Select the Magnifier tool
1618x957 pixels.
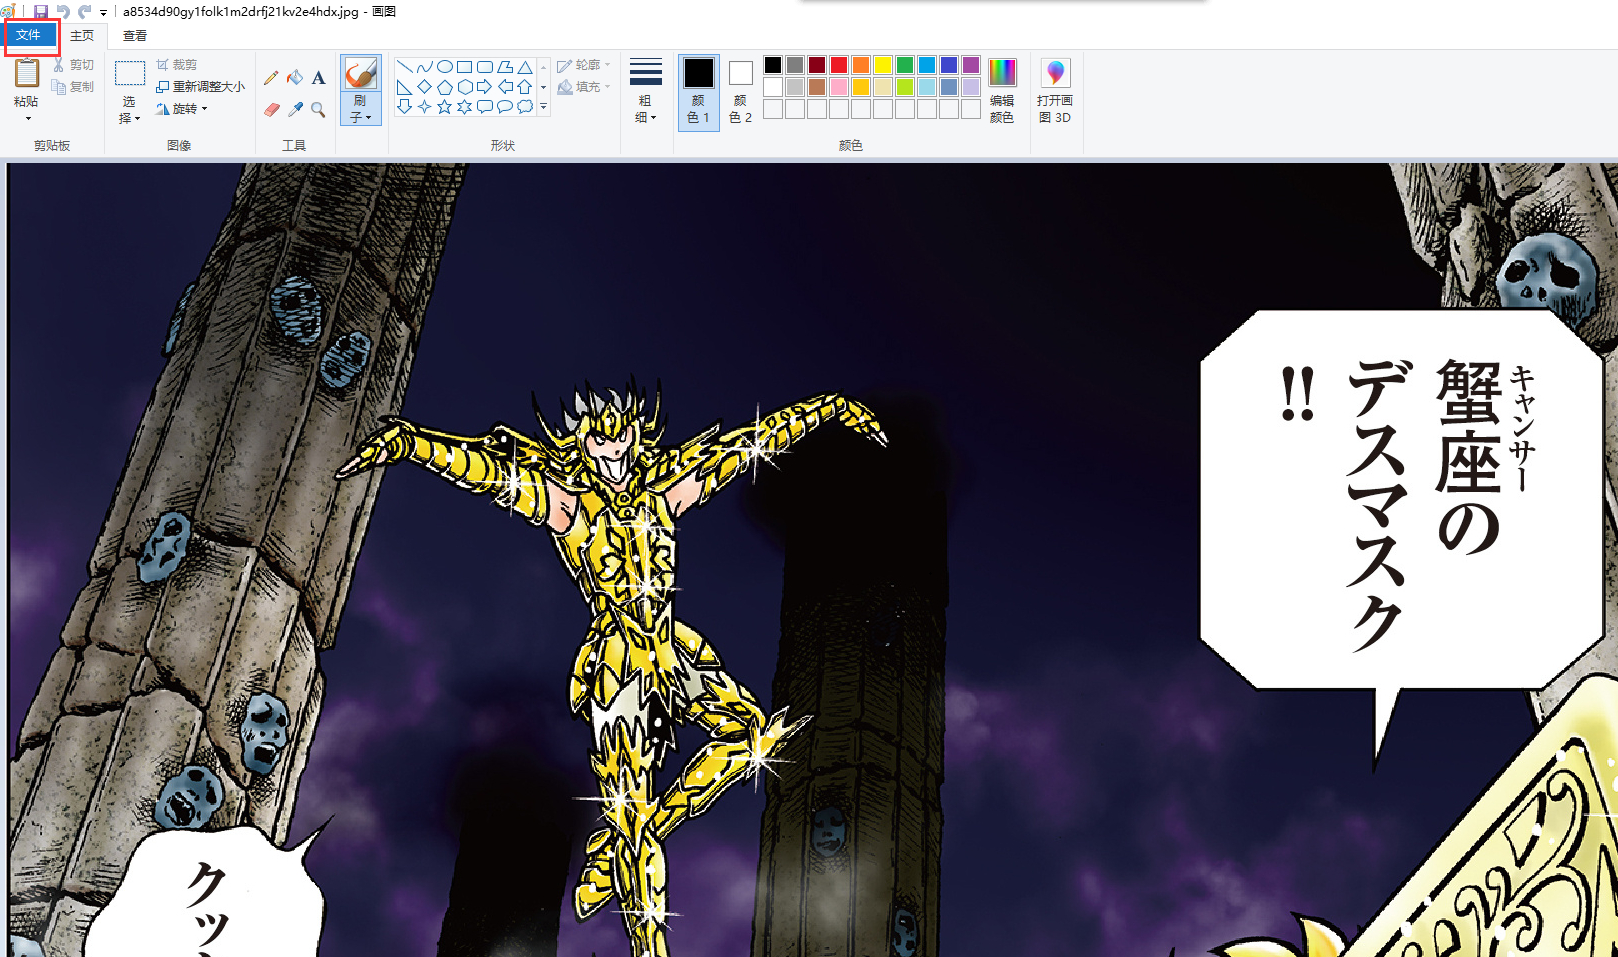pos(318,110)
